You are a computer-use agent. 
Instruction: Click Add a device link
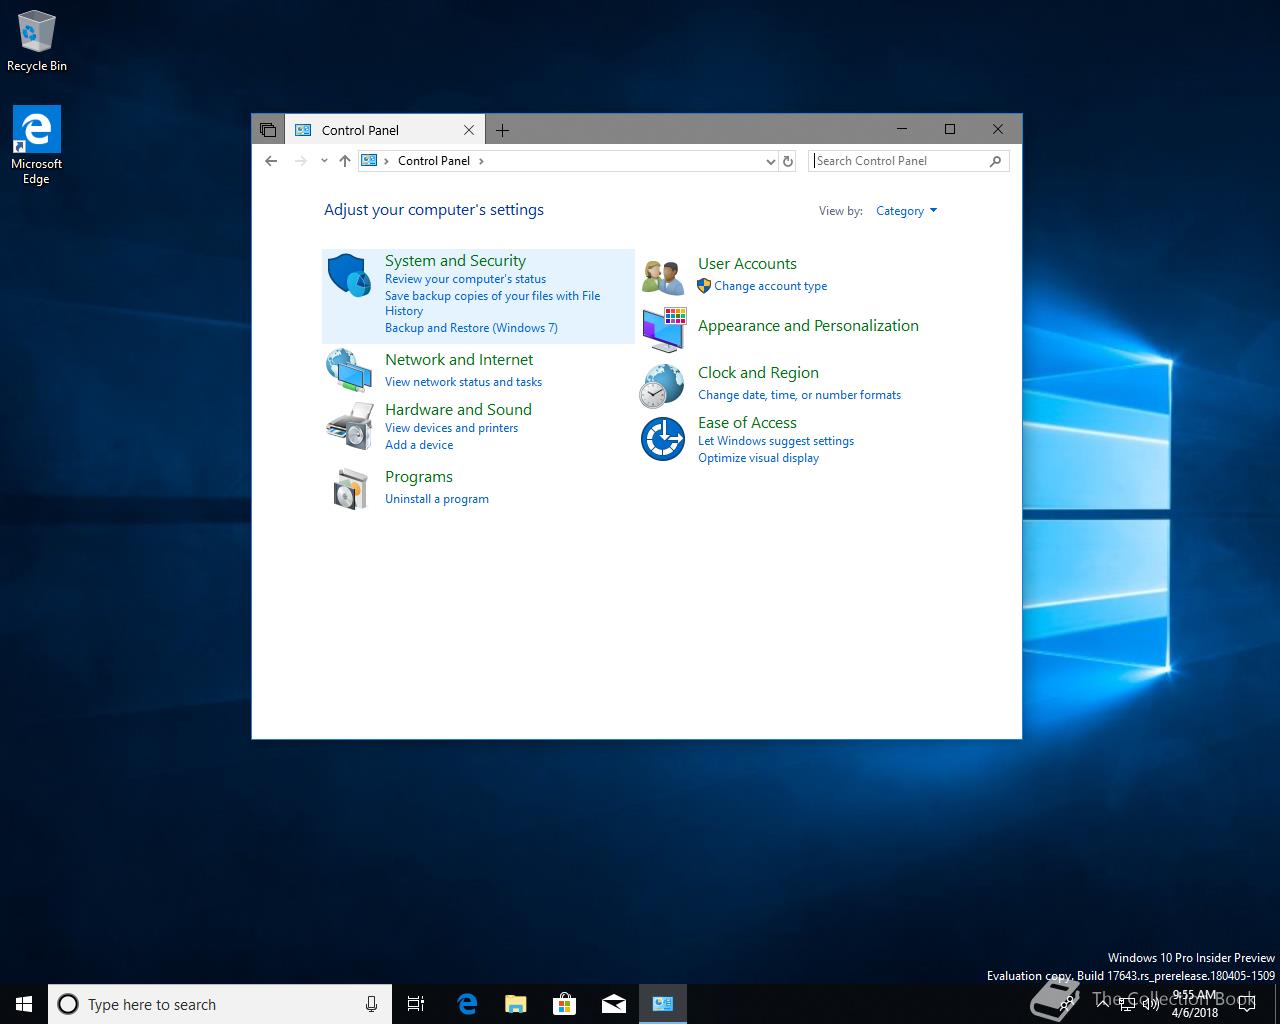pos(419,445)
